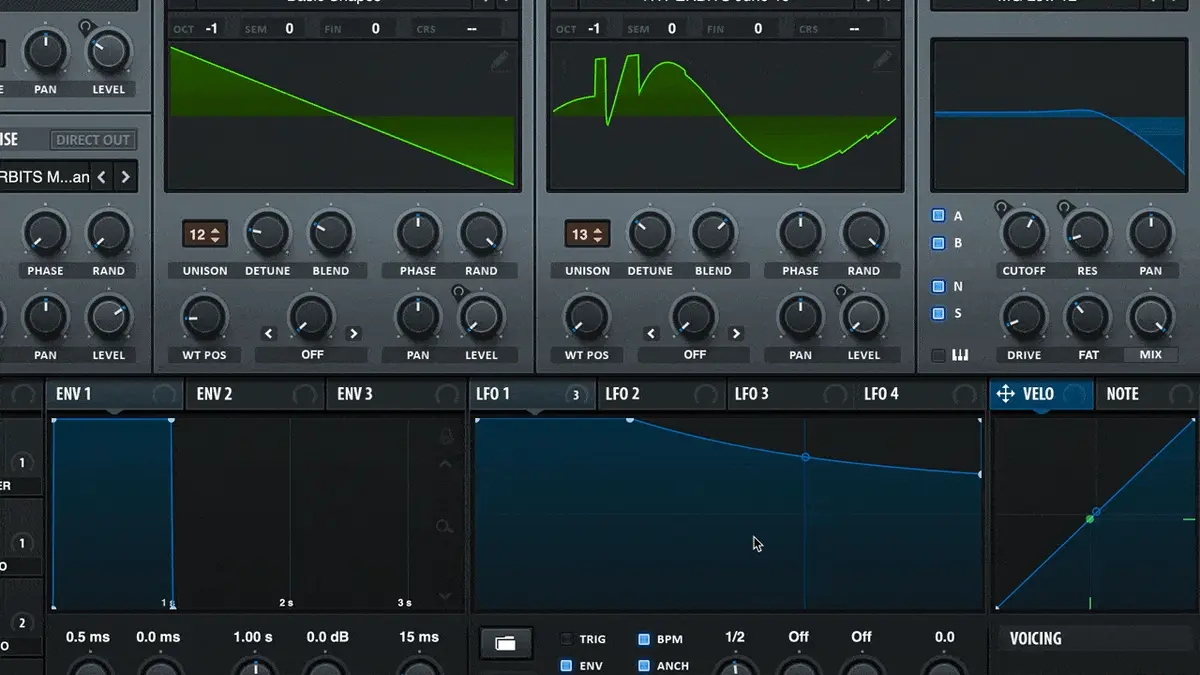Click the ENV 1 attack value 0.5 ms

click(88, 637)
